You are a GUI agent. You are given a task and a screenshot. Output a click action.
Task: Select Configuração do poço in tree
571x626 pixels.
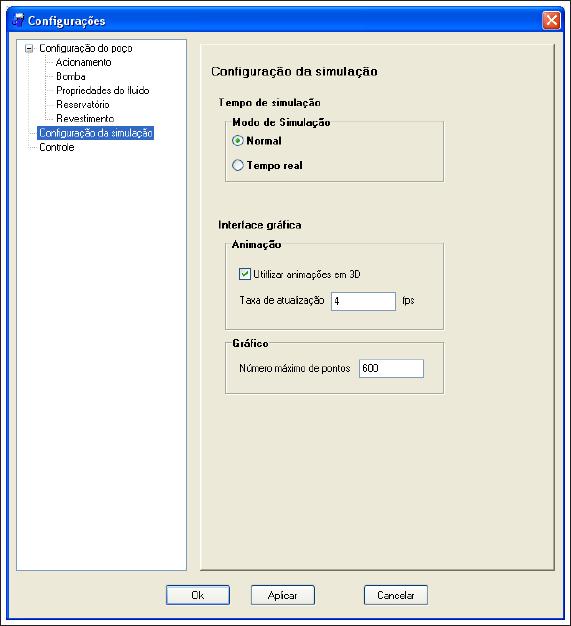pos(85,48)
